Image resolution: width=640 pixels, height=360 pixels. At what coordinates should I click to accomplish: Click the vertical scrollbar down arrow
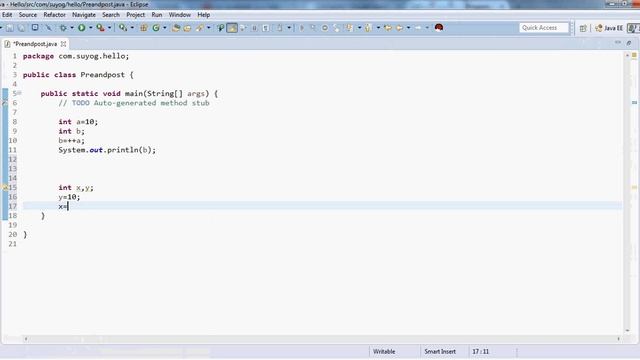point(628,331)
